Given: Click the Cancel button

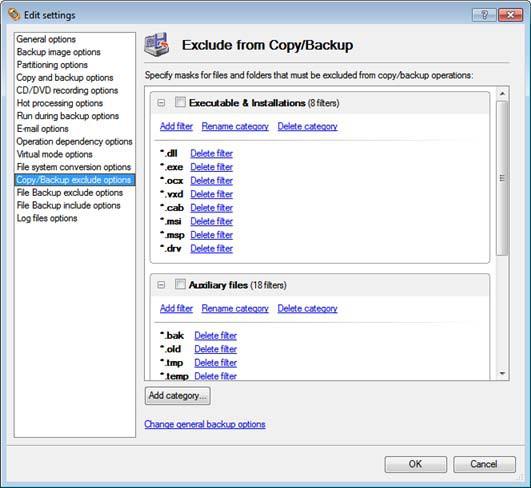Looking at the screenshot, I should [484, 464].
